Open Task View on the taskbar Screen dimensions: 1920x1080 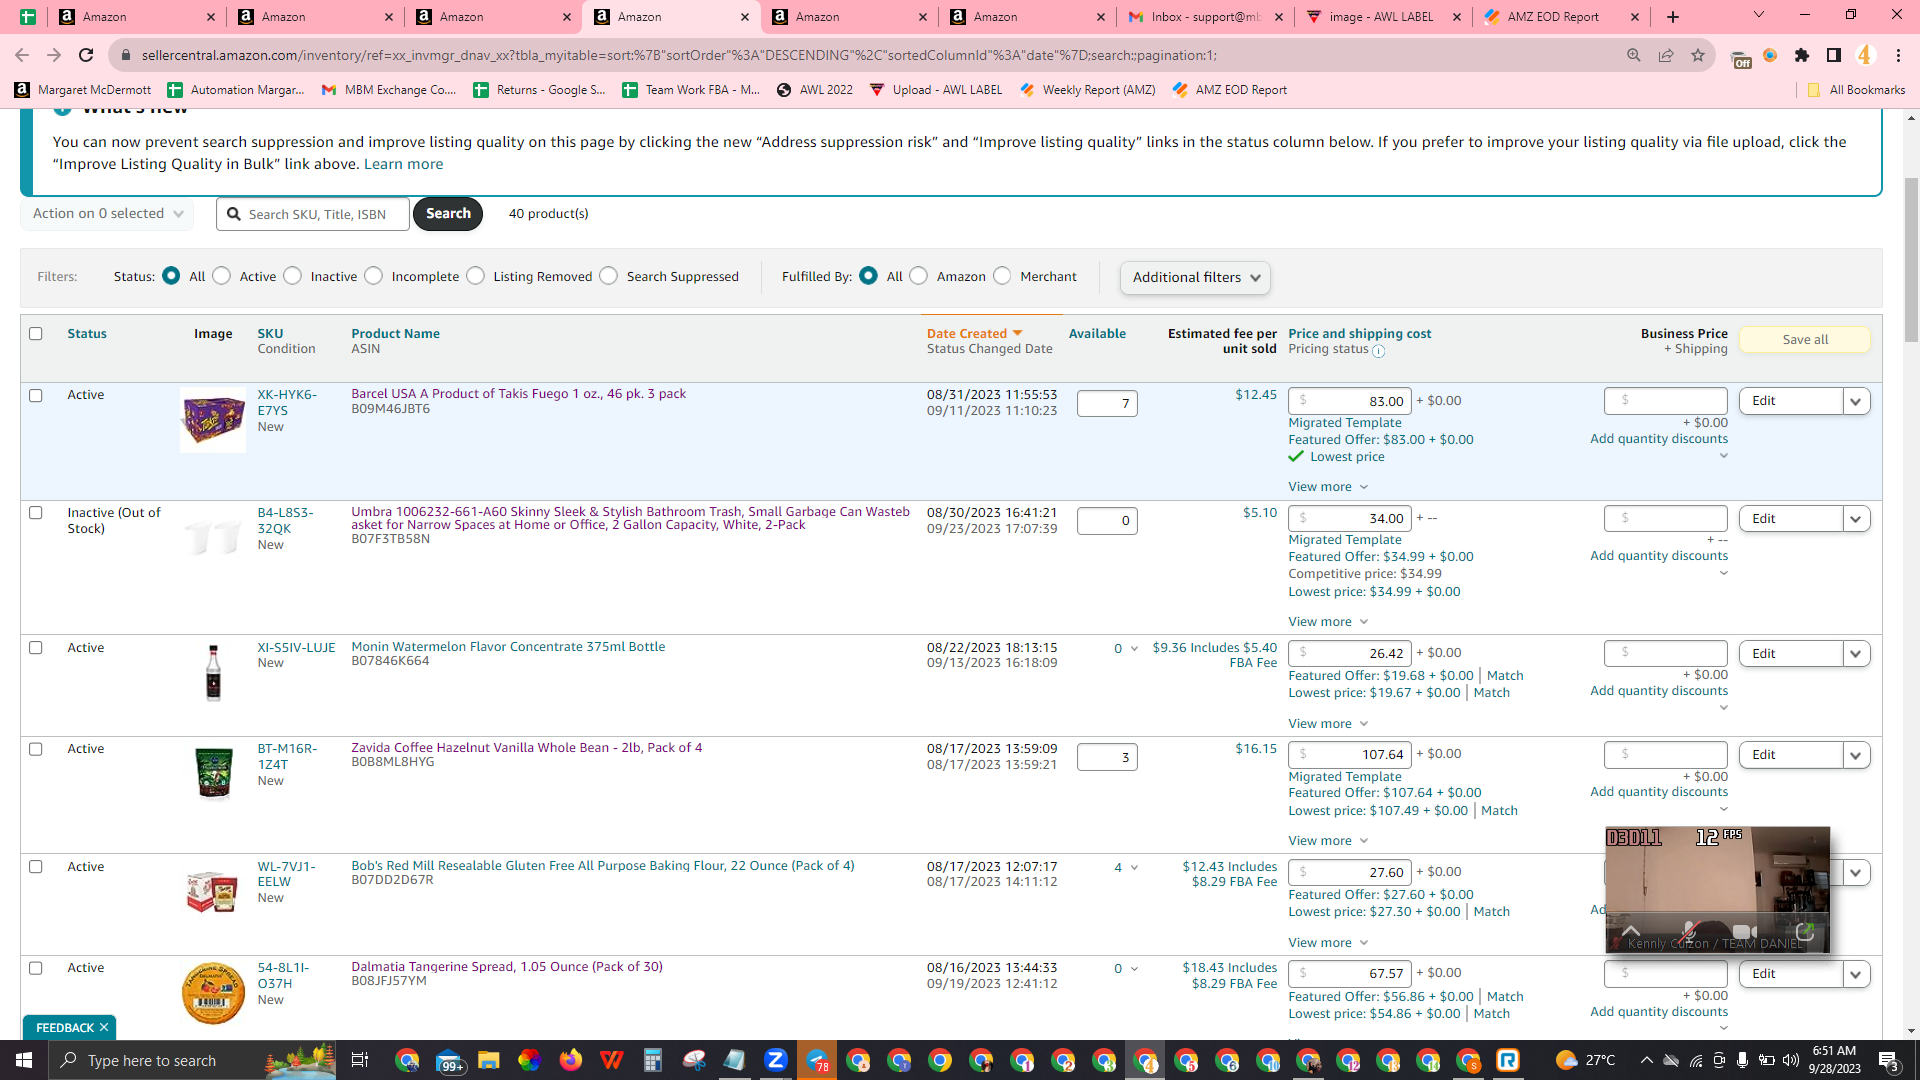point(360,1060)
